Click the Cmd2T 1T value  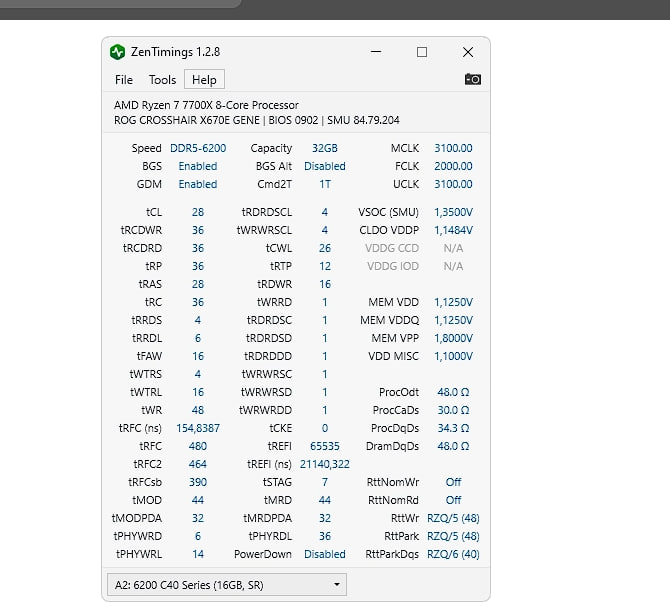(x=325, y=184)
